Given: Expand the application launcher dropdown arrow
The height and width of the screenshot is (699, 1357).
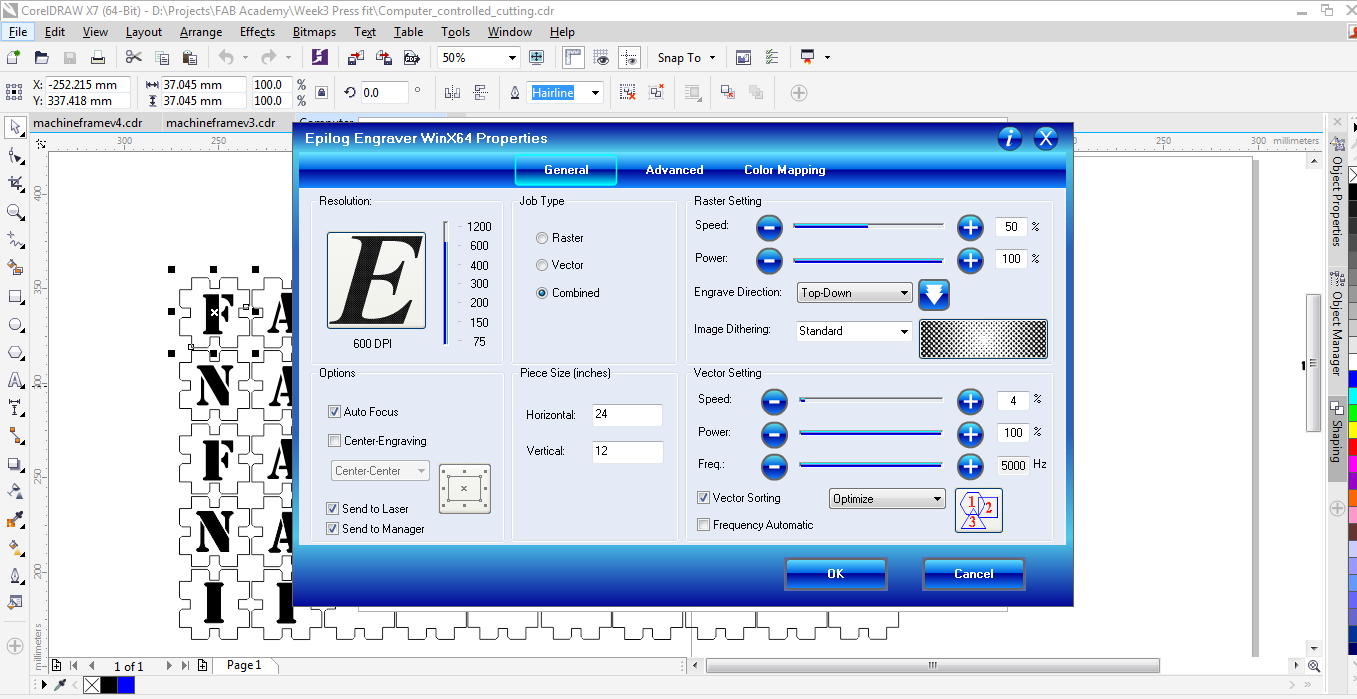Looking at the screenshot, I should (827, 58).
